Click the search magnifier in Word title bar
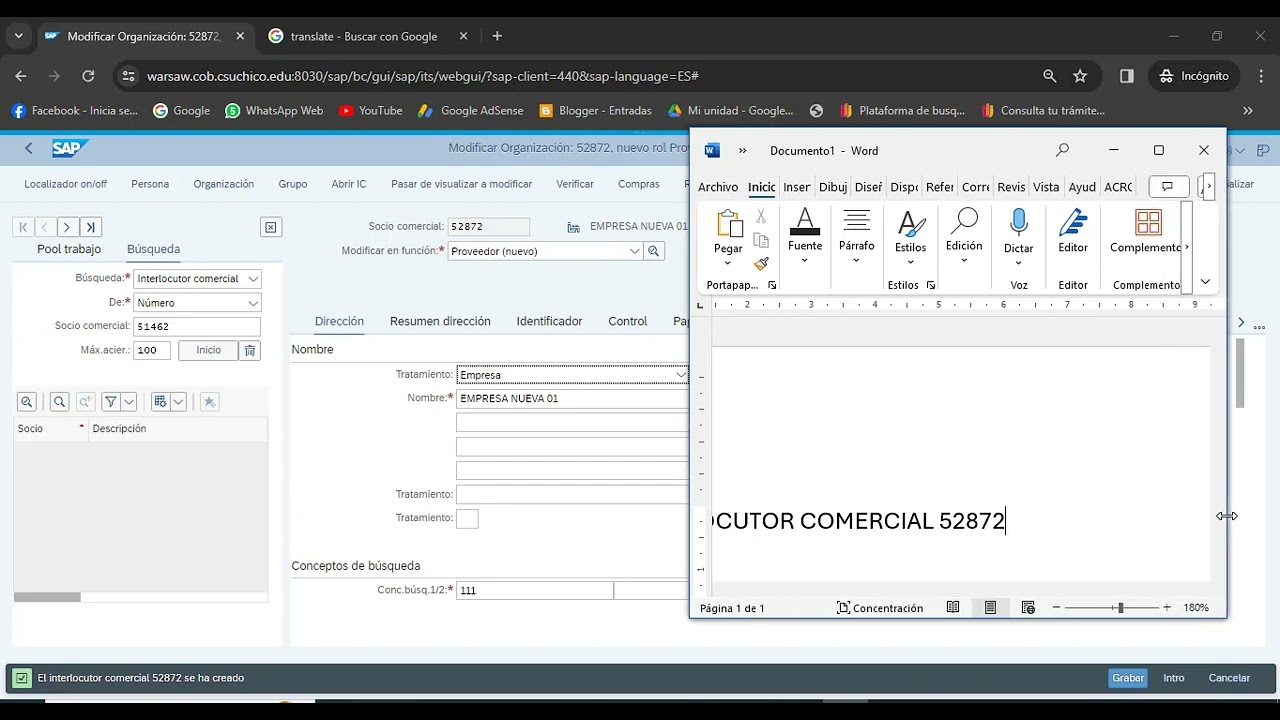This screenshot has width=1280, height=720. coord(1062,150)
